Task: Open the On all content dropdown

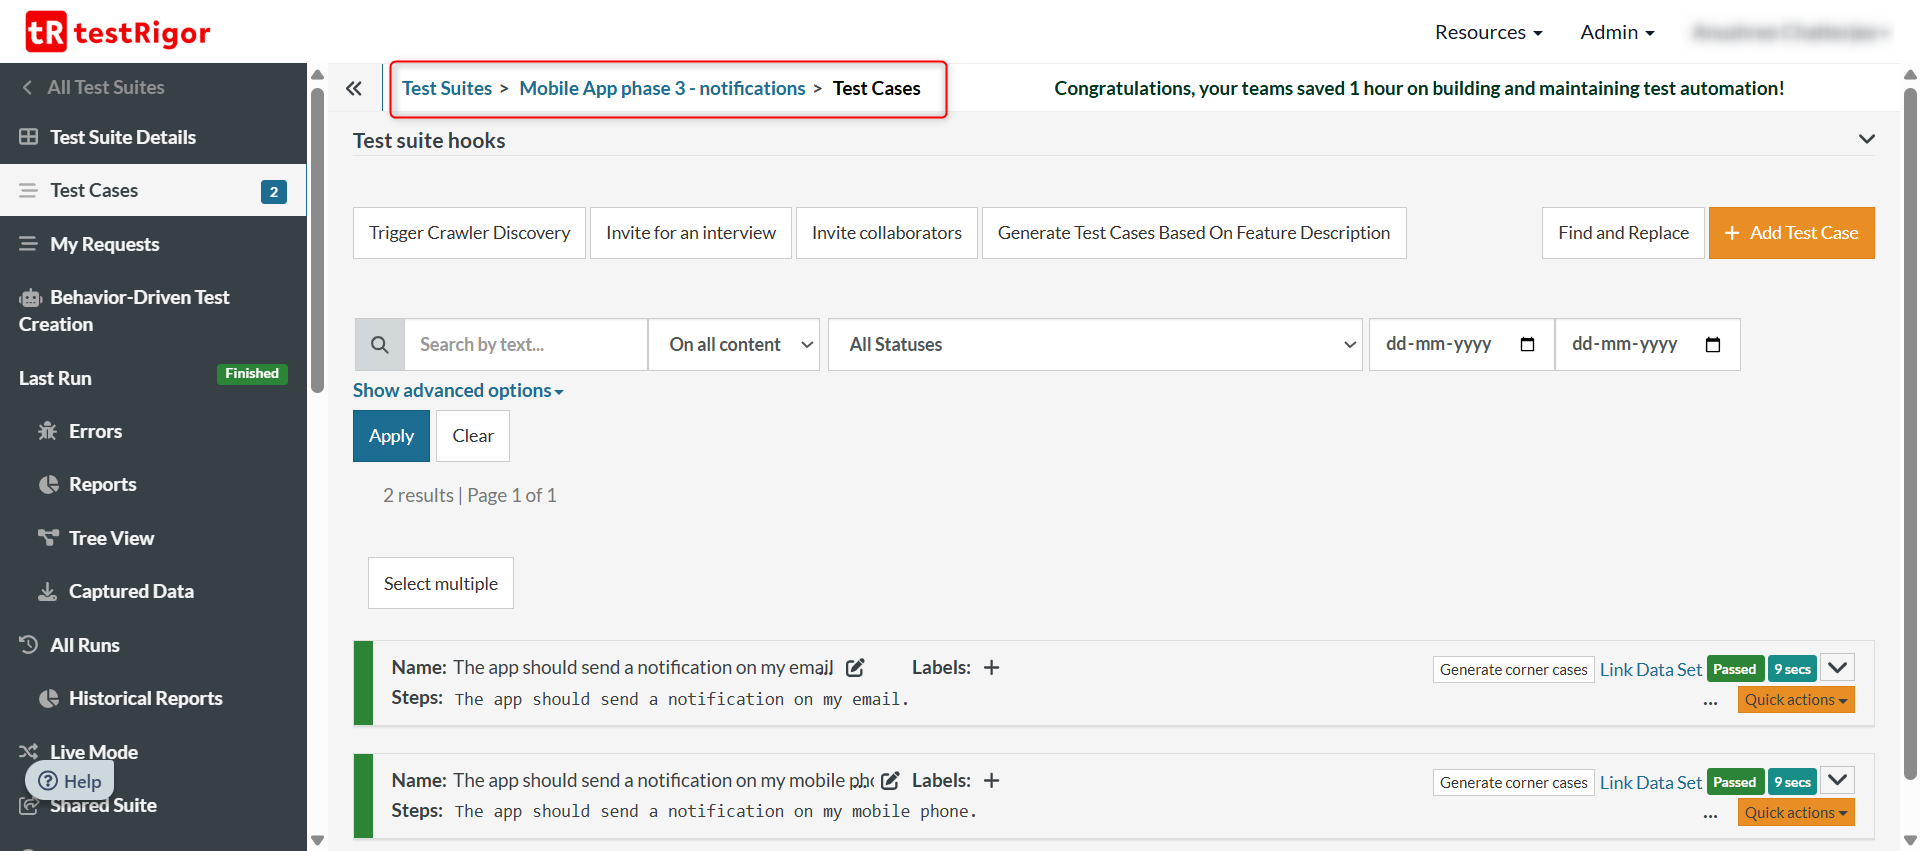Action: click(x=734, y=345)
